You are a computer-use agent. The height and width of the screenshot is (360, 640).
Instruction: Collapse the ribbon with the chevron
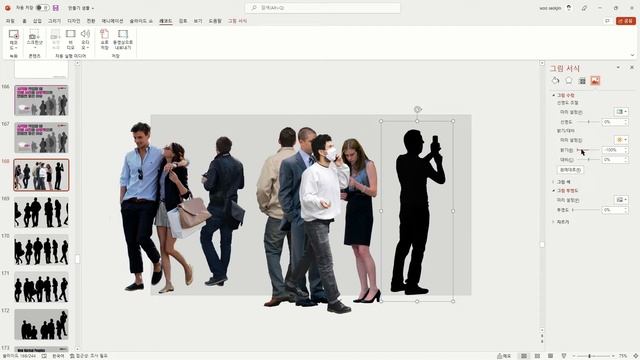pyautogui.click(x=632, y=55)
